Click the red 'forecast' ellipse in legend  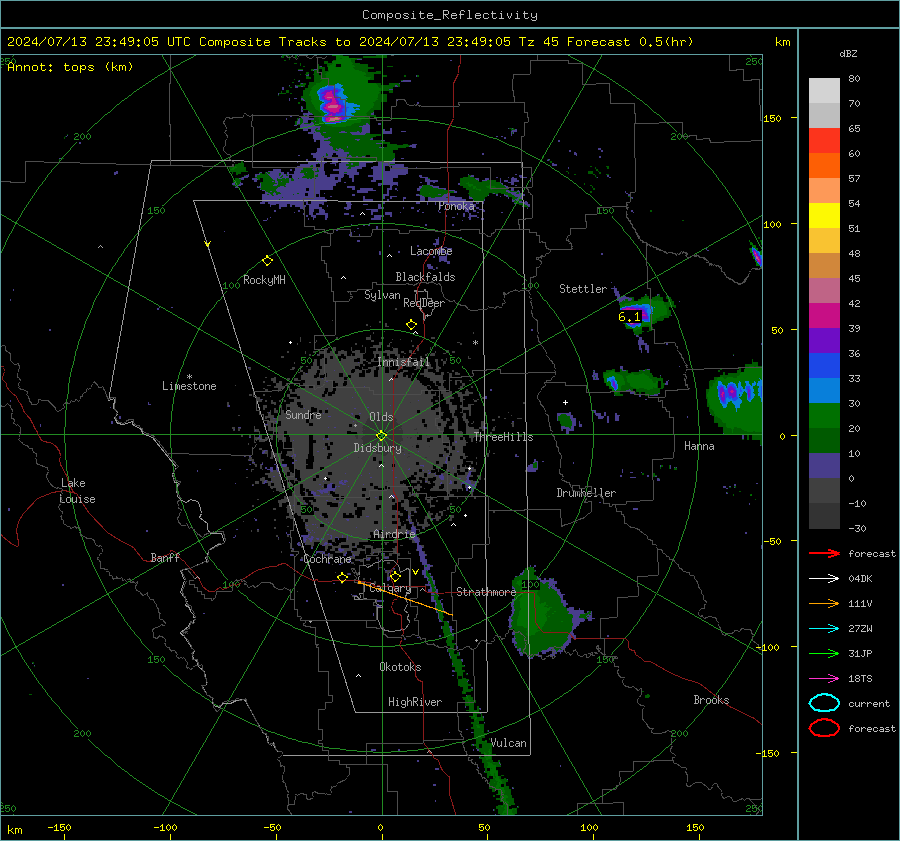[824, 728]
